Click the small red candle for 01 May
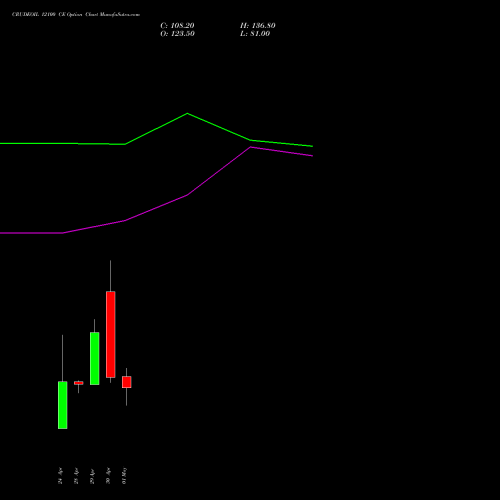This screenshot has height=500, width=500. pyautogui.click(x=127, y=382)
